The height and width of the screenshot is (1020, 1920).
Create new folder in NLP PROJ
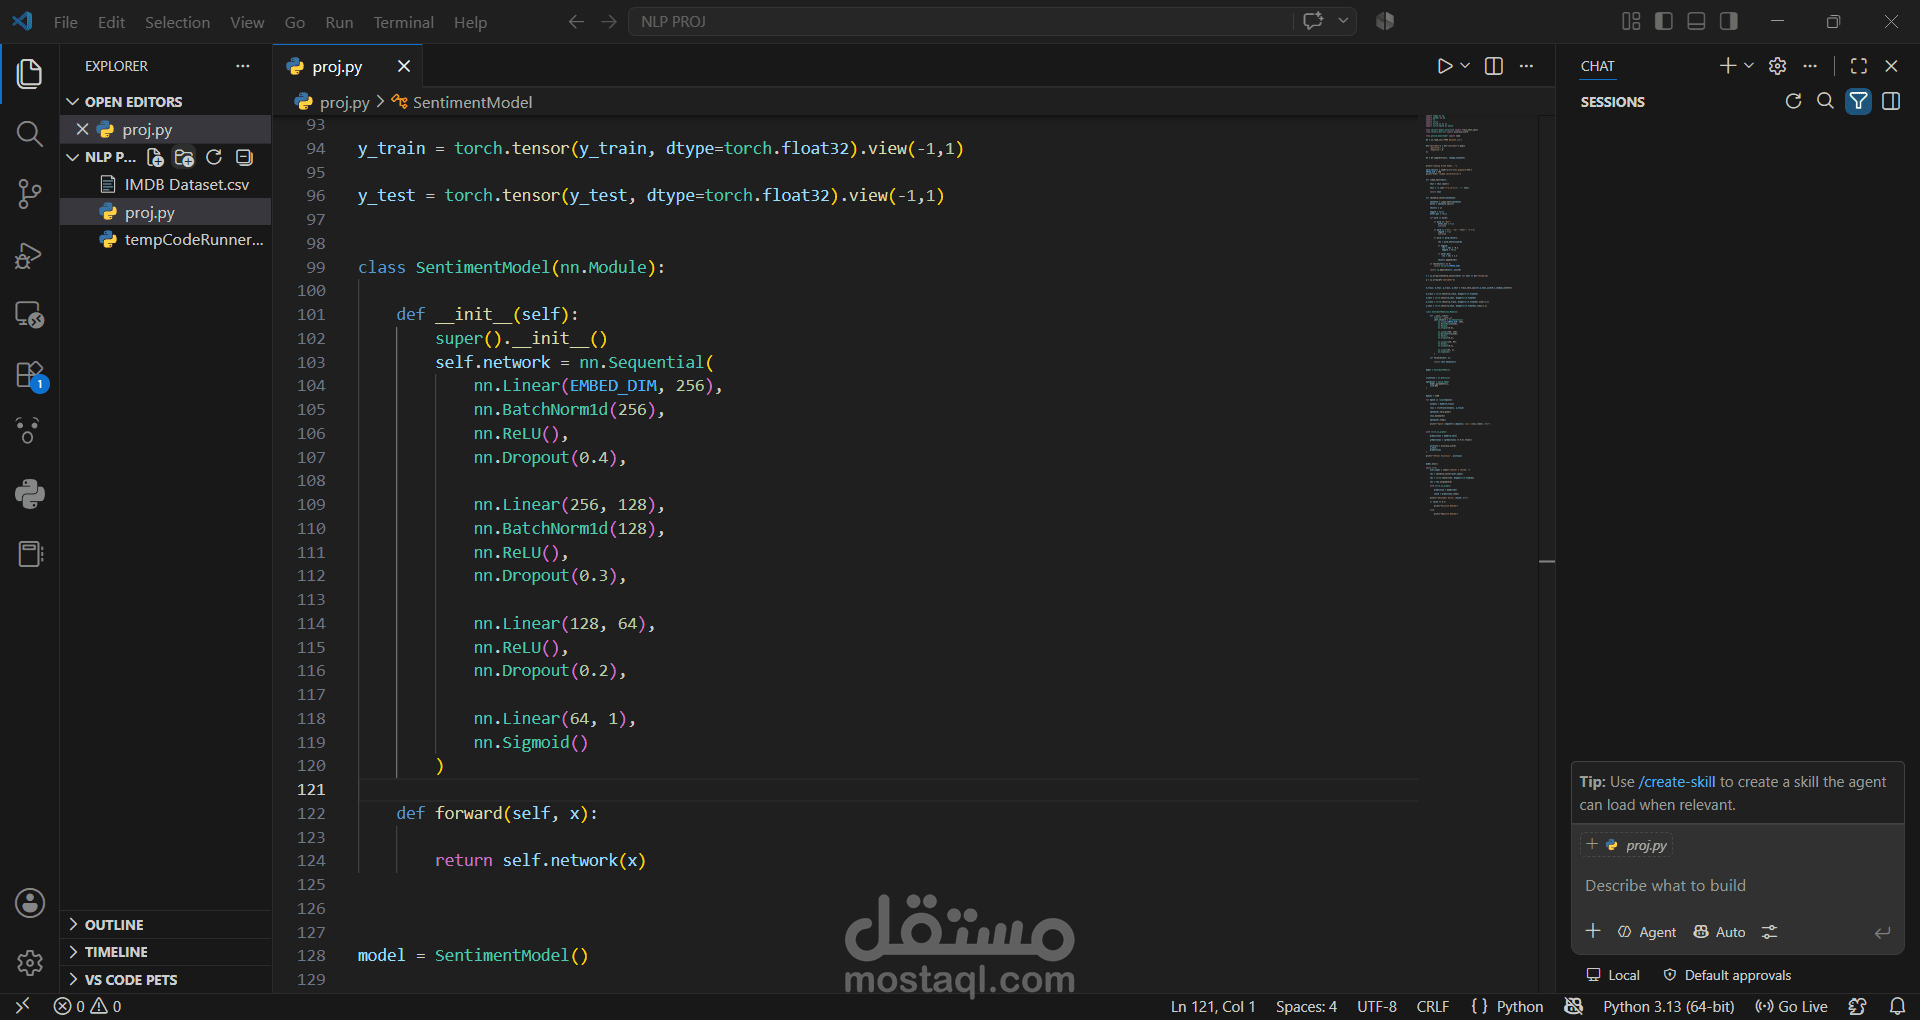point(184,157)
